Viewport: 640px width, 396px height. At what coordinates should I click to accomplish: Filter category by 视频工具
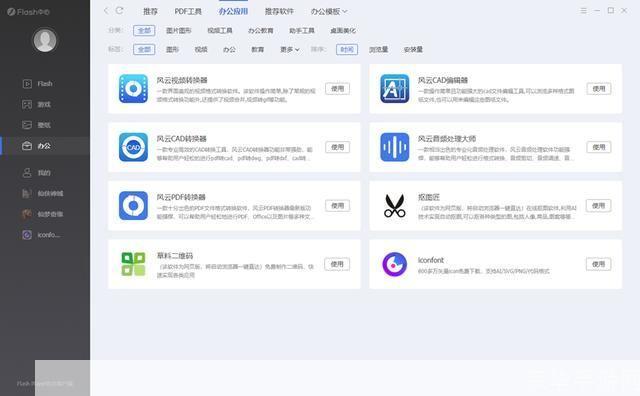coord(220,31)
